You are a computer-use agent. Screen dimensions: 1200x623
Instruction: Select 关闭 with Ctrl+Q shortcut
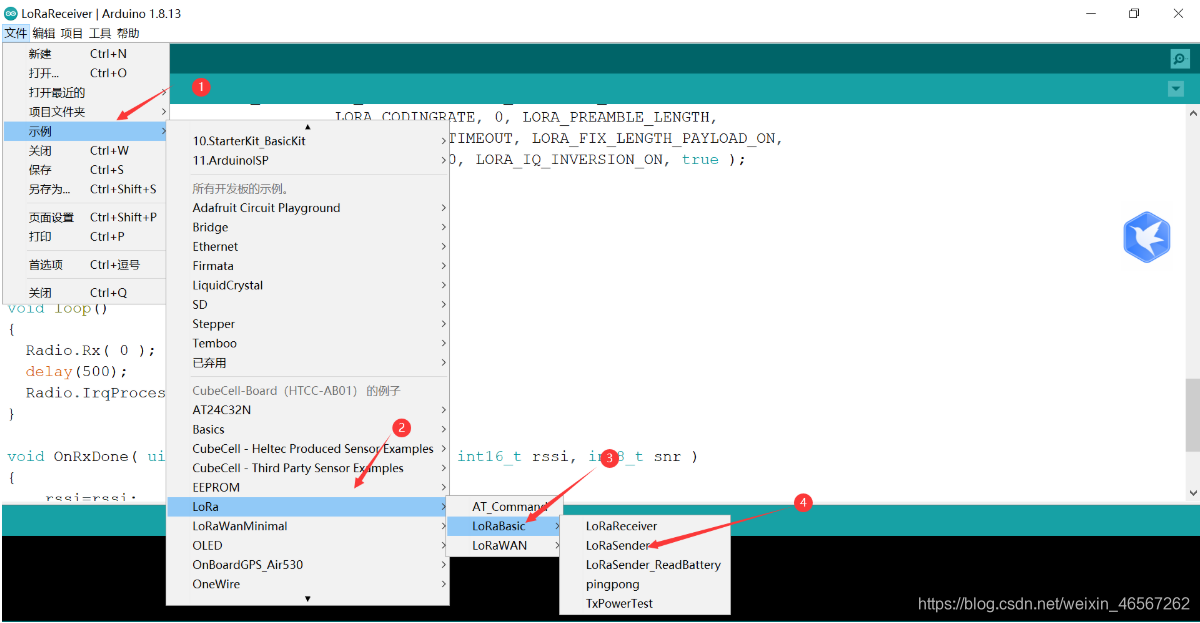point(86,293)
